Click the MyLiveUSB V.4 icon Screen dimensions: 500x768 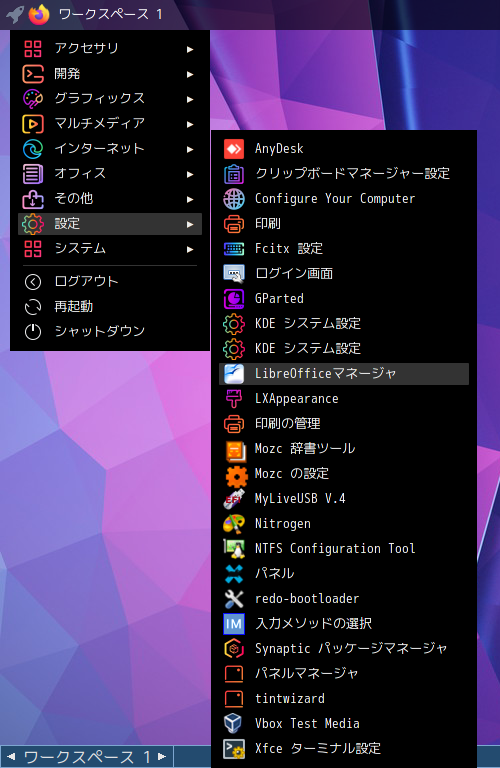coord(234,499)
